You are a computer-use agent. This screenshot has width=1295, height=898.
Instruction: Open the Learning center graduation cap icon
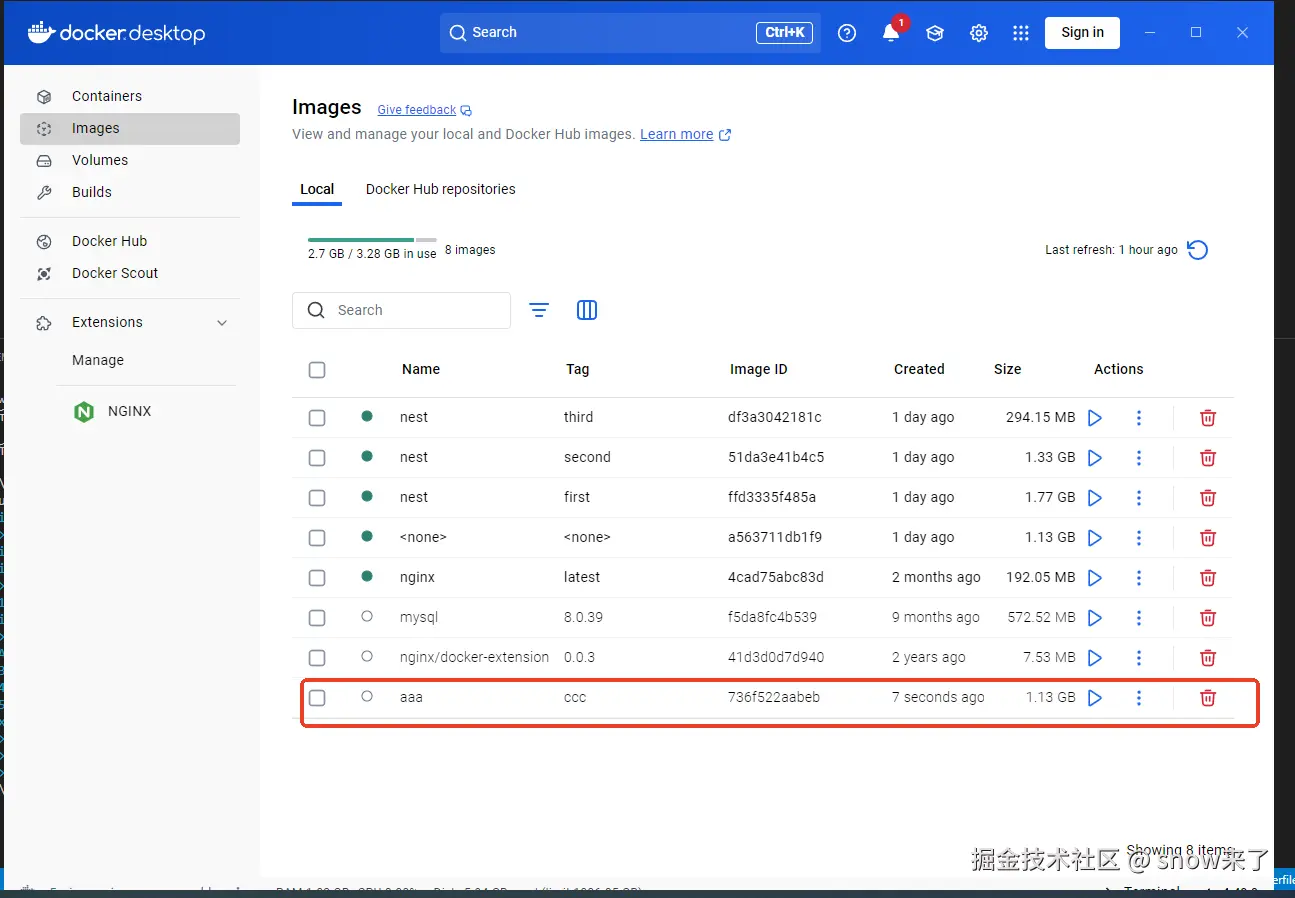(935, 33)
